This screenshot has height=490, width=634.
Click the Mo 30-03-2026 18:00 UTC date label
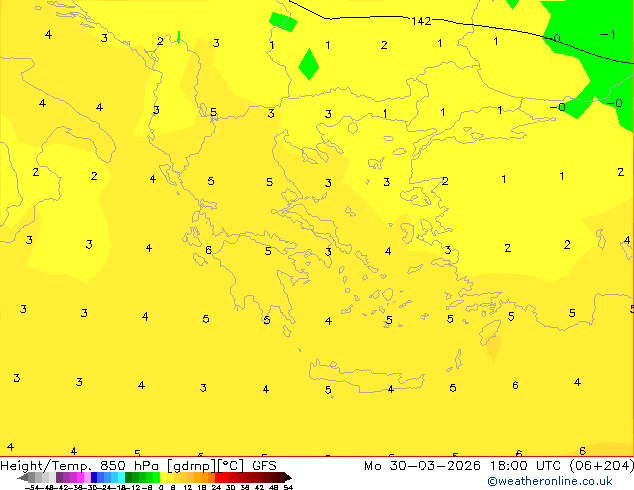[499, 466]
